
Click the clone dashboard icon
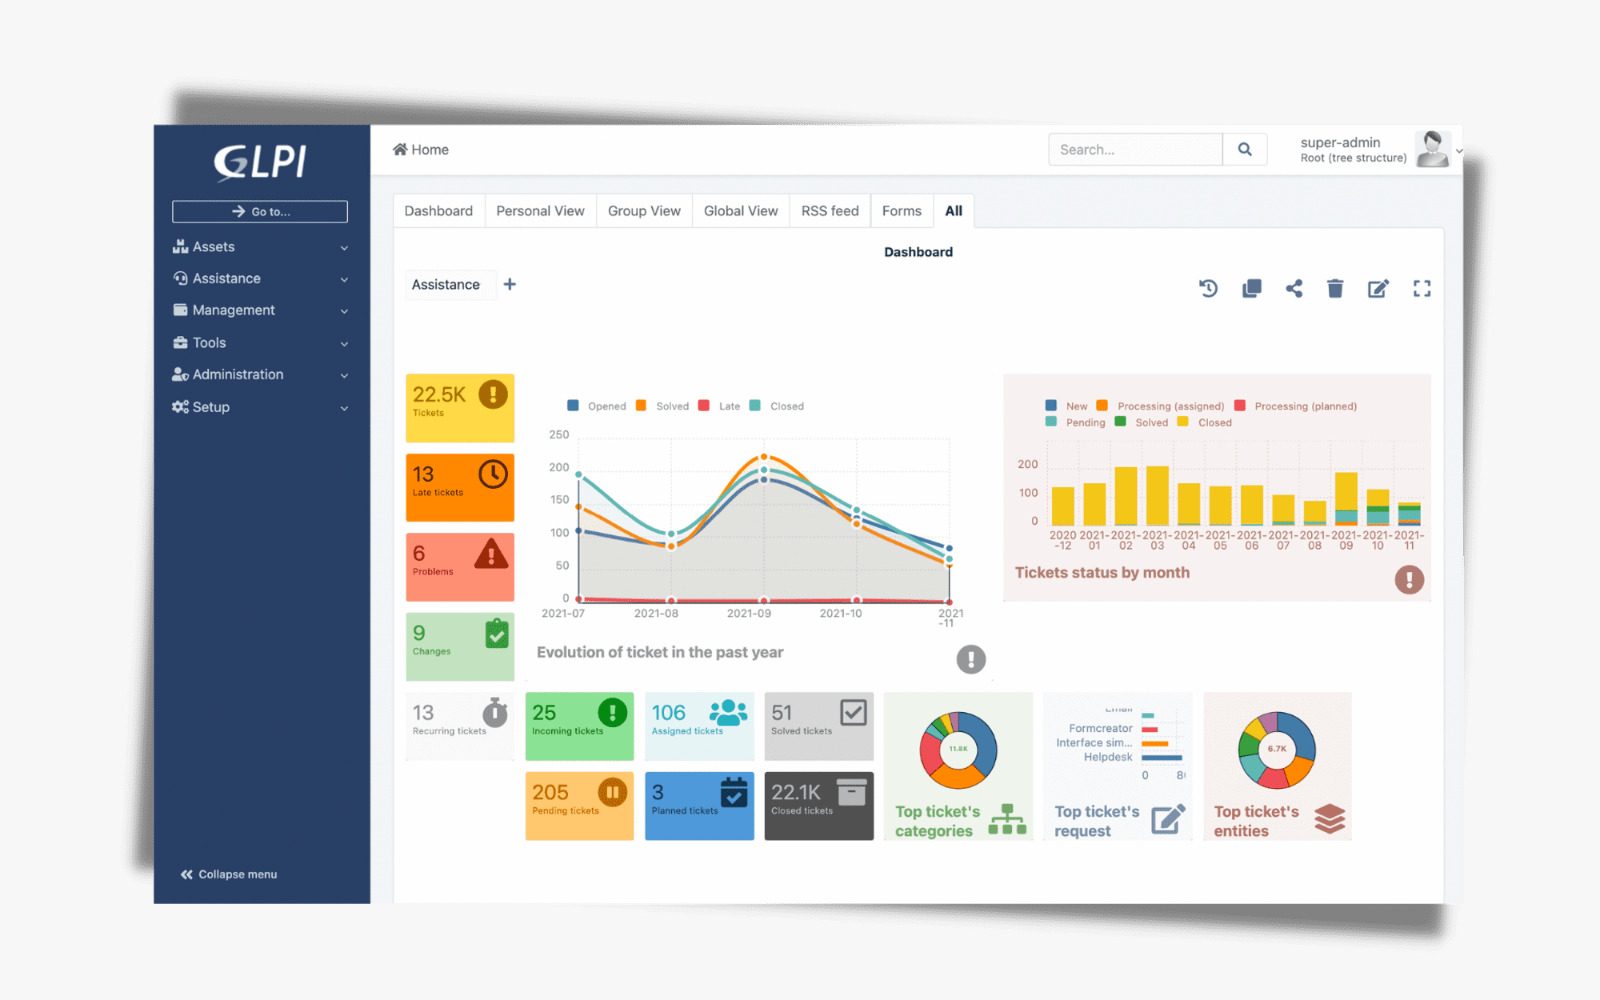pyautogui.click(x=1251, y=289)
